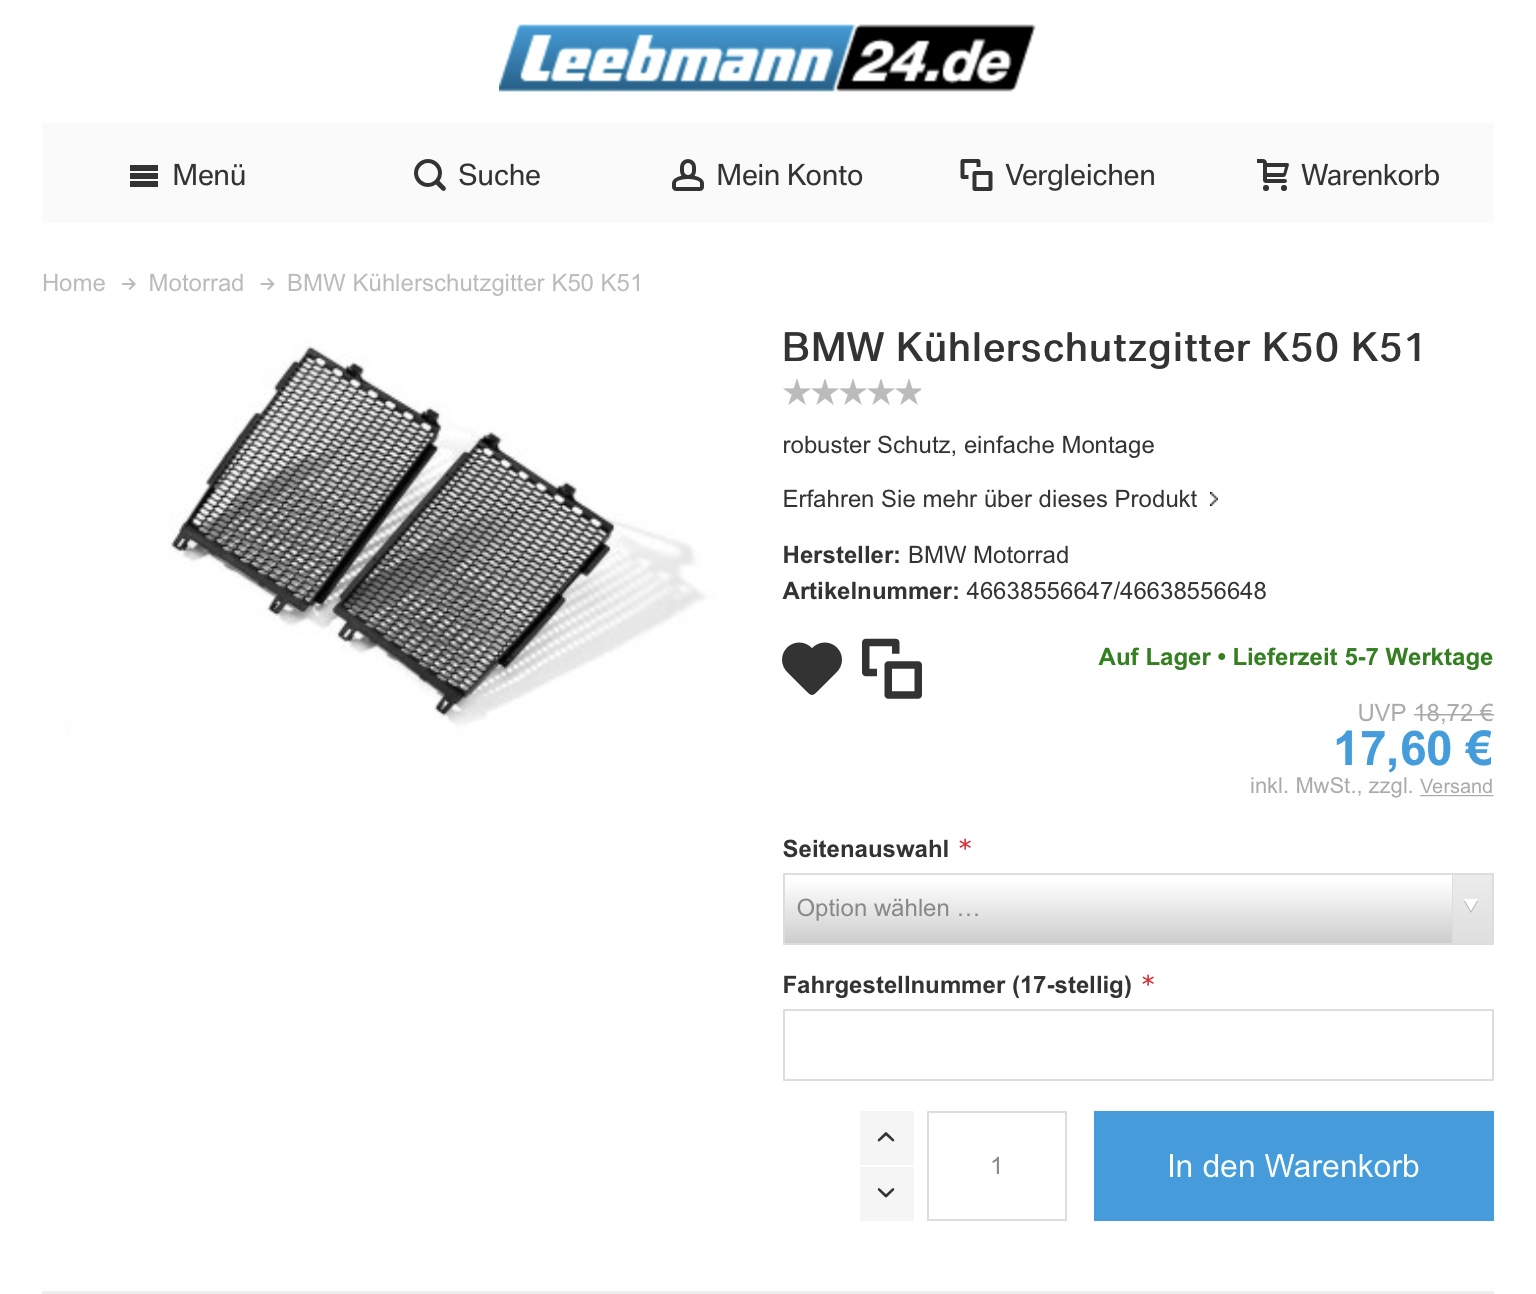
Task: Rate product using the star rating
Action: coord(852,393)
